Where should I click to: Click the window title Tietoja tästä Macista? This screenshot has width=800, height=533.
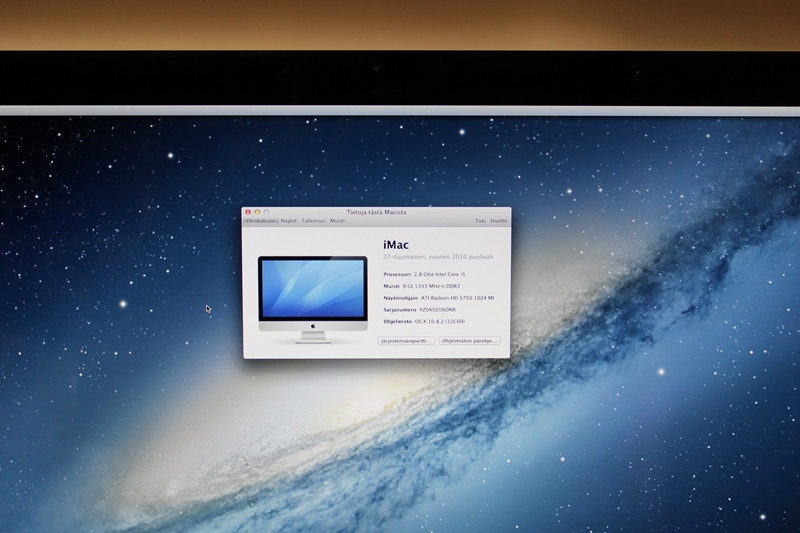coord(377,212)
